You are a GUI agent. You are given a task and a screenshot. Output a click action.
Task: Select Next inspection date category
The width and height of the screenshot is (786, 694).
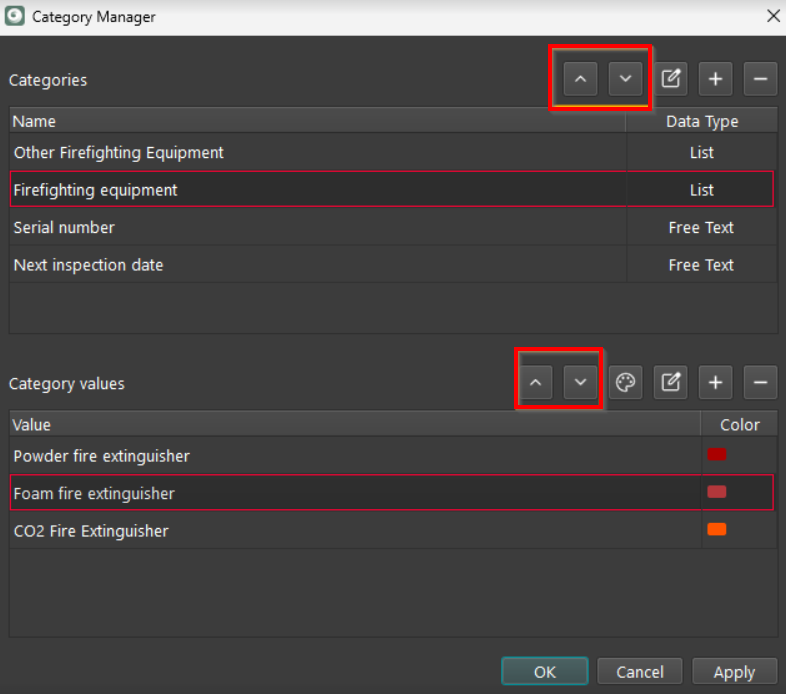coord(88,265)
